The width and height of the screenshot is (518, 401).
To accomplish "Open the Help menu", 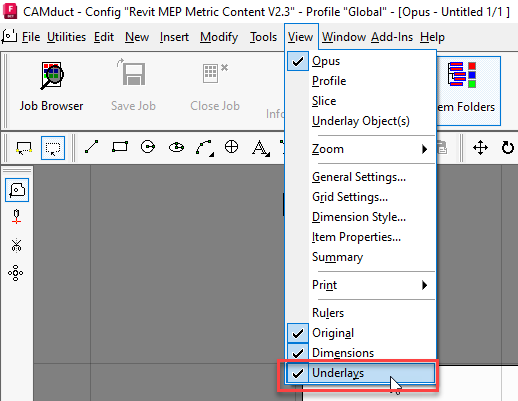I will click(x=432, y=37).
